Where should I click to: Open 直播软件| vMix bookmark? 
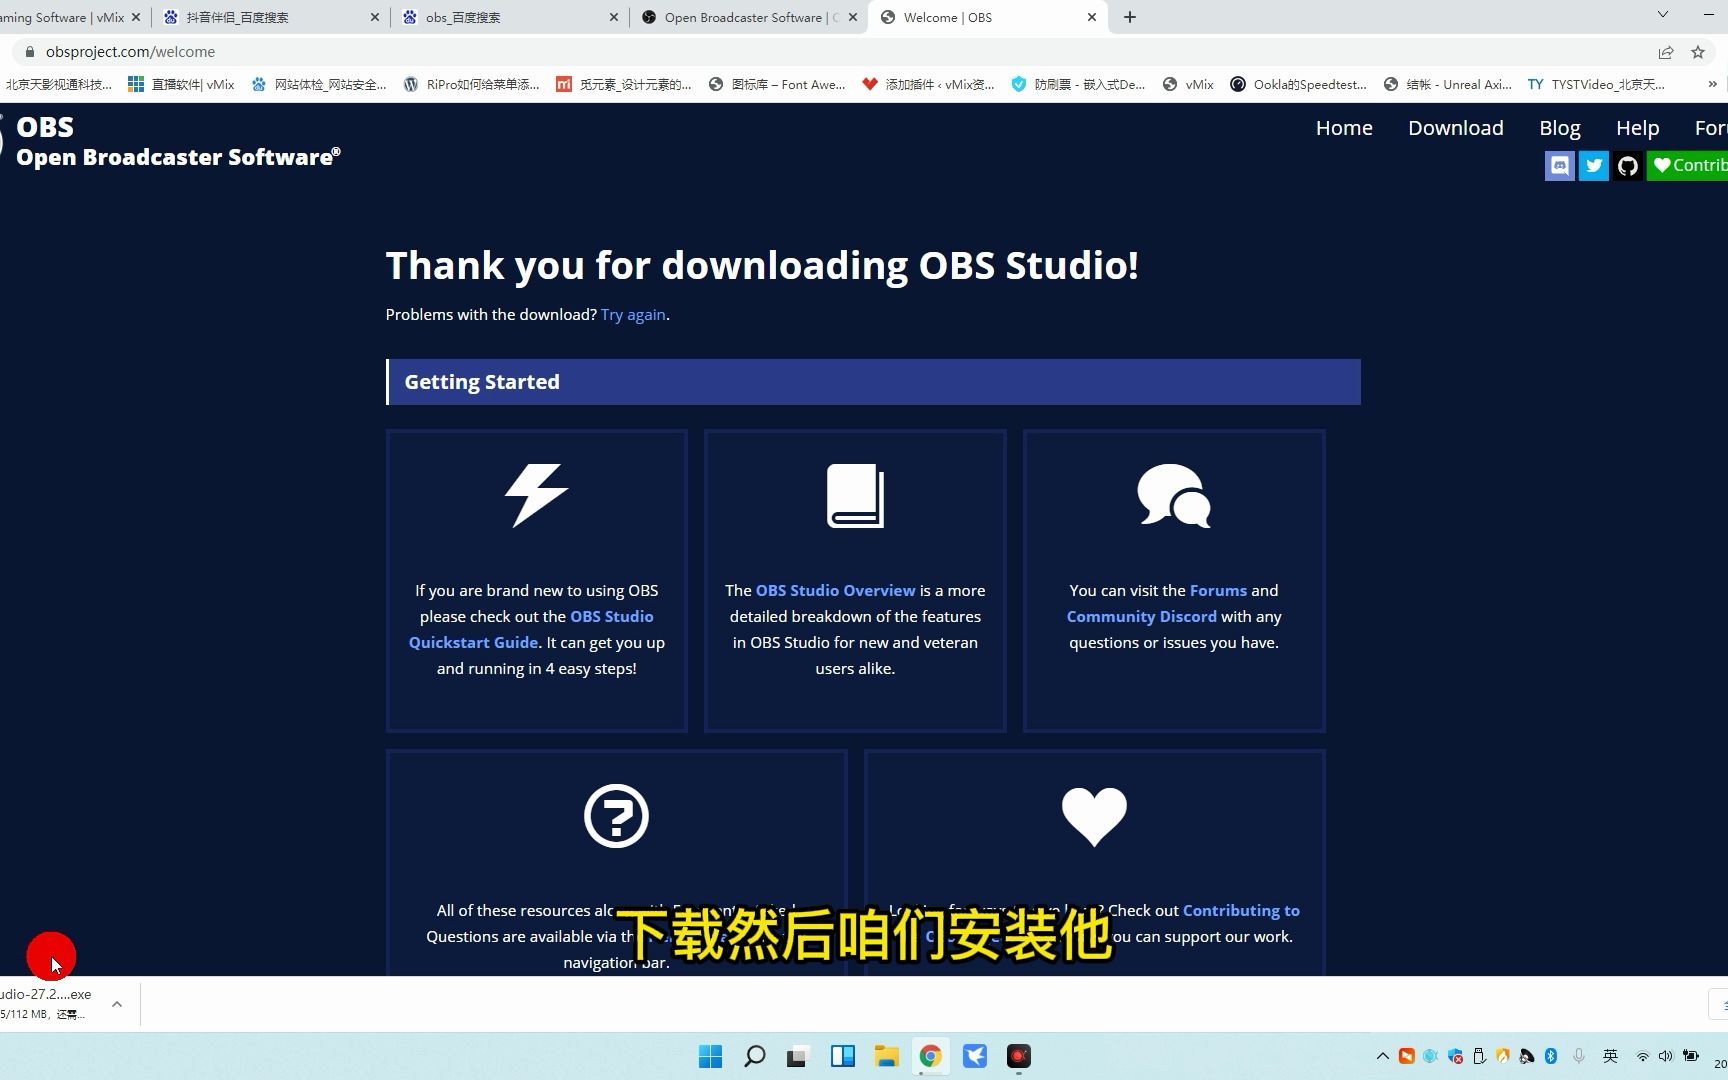coord(181,85)
